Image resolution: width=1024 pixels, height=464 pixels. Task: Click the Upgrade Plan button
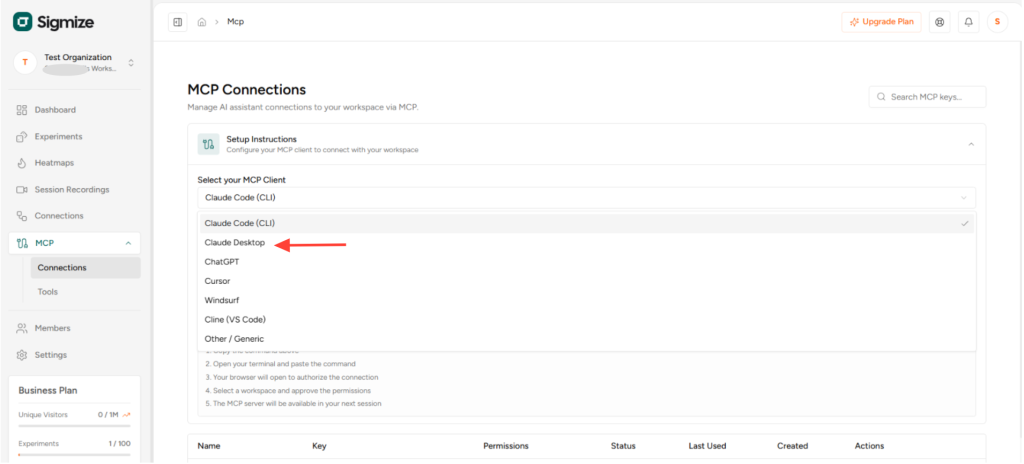tap(881, 22)
